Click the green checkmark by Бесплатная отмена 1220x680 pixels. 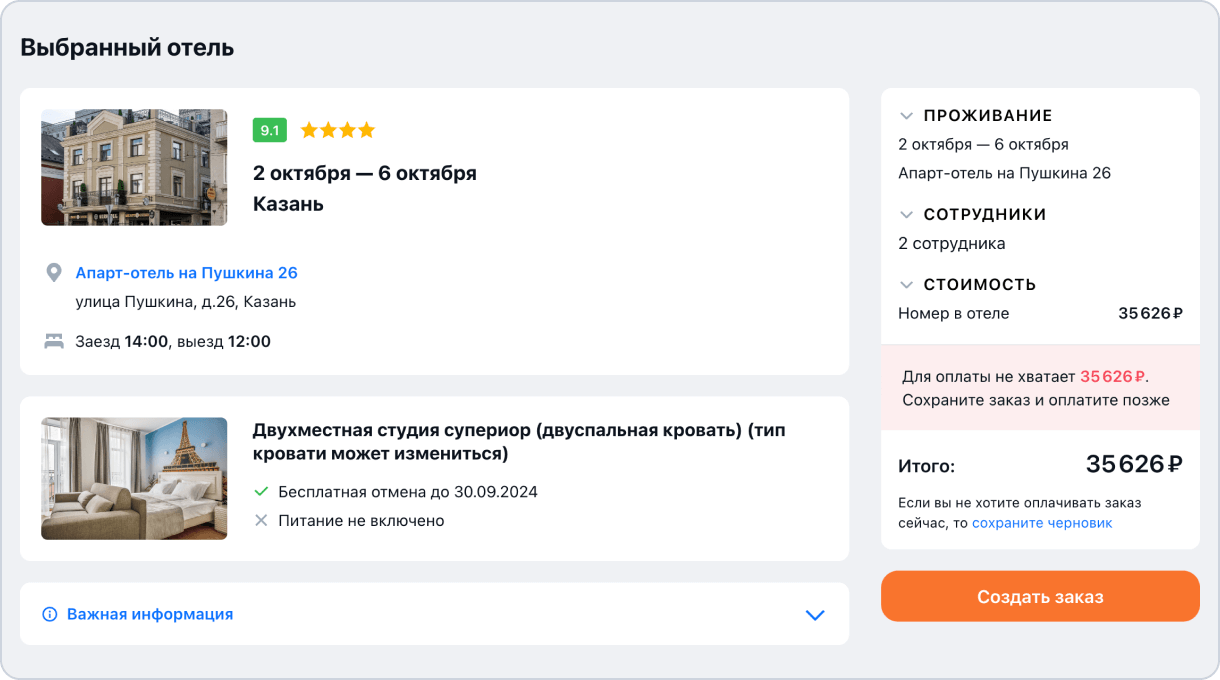[x=261, y=492]
